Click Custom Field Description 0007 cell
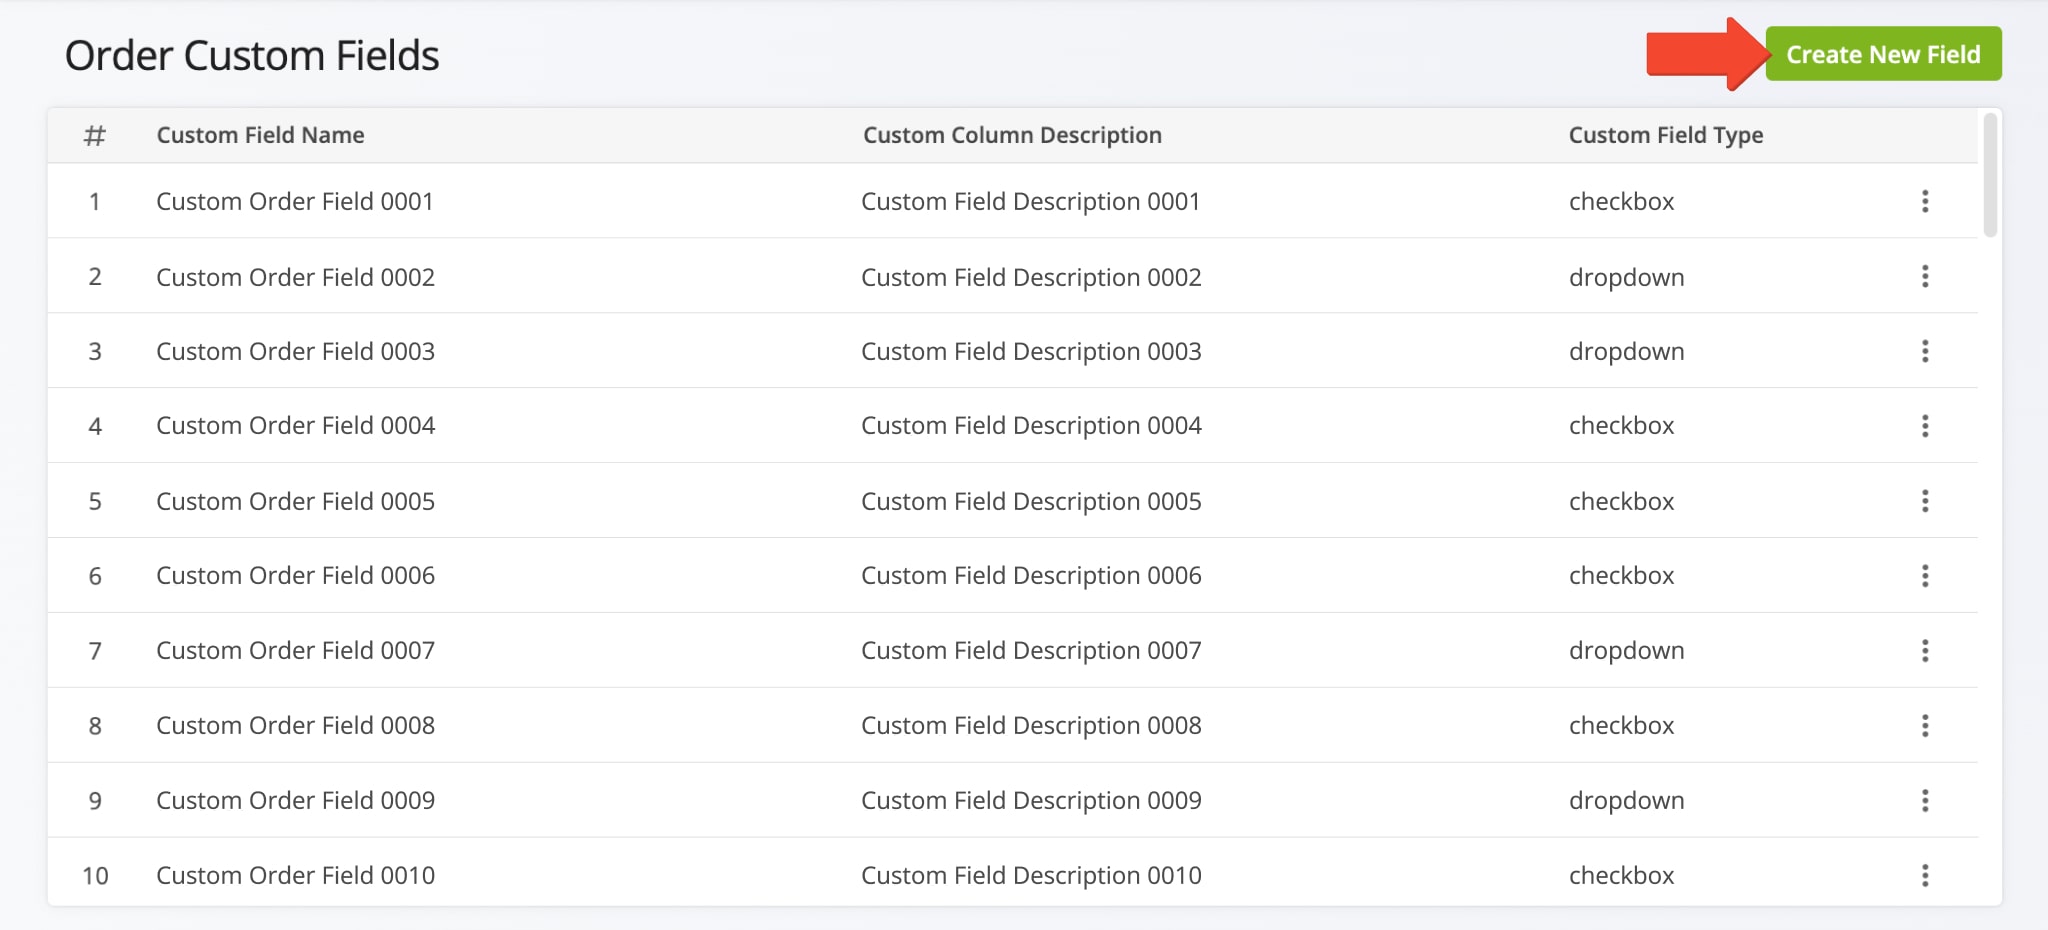 coord(1031,651)
